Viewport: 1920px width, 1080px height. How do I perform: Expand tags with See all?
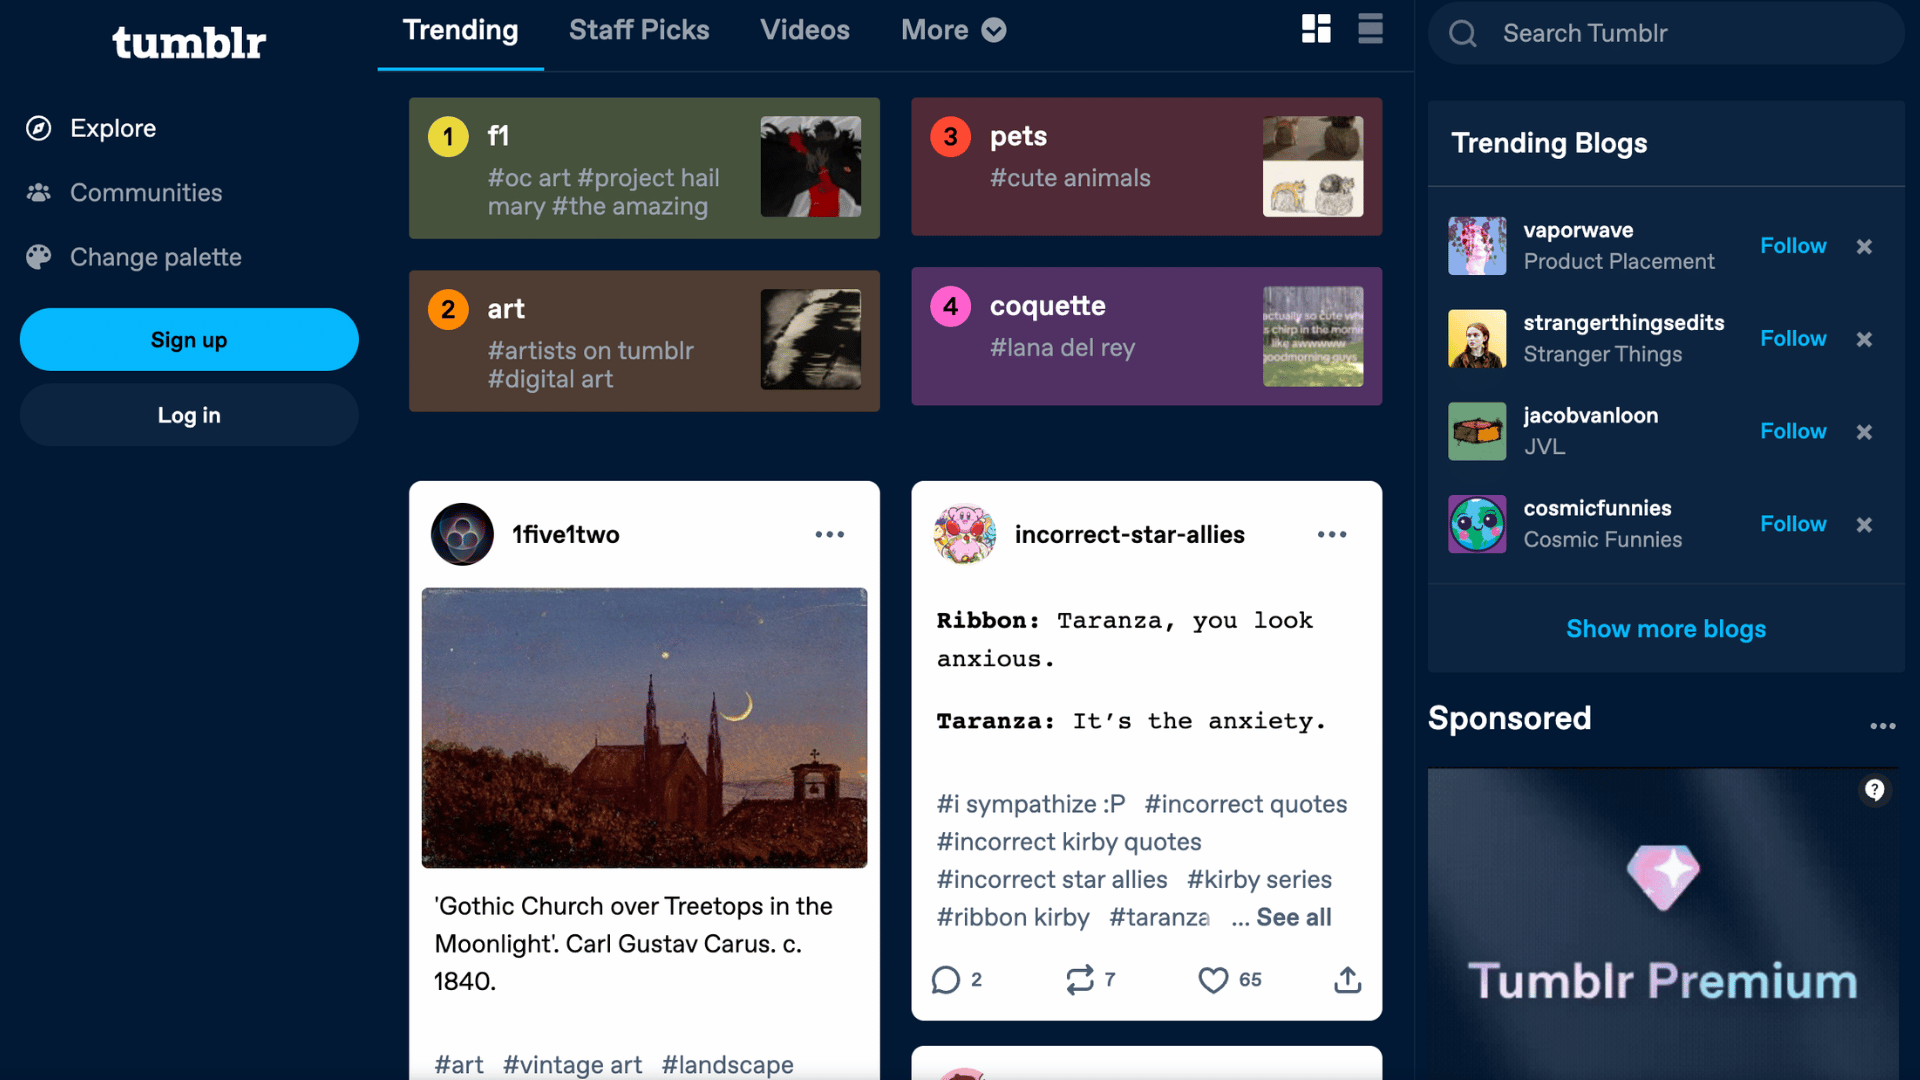click(1294, 917)
